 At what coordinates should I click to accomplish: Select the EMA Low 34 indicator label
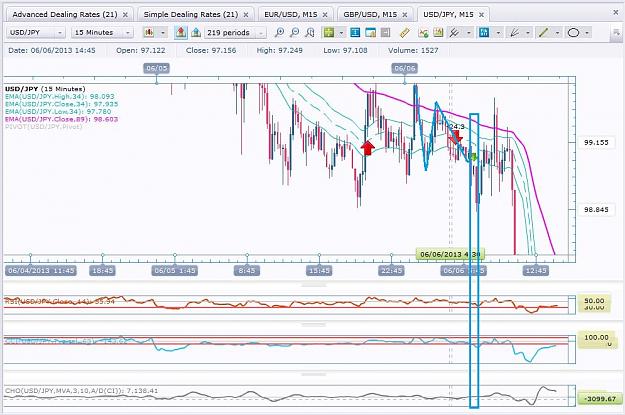pos(58,112)
